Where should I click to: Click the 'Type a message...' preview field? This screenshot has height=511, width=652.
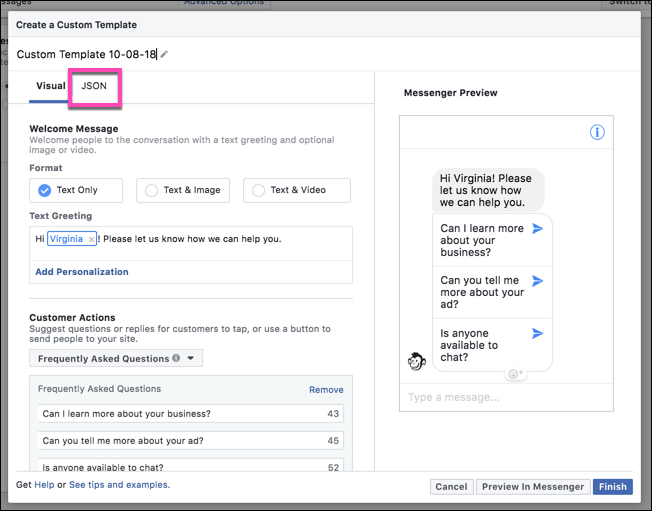click(506, 397)
